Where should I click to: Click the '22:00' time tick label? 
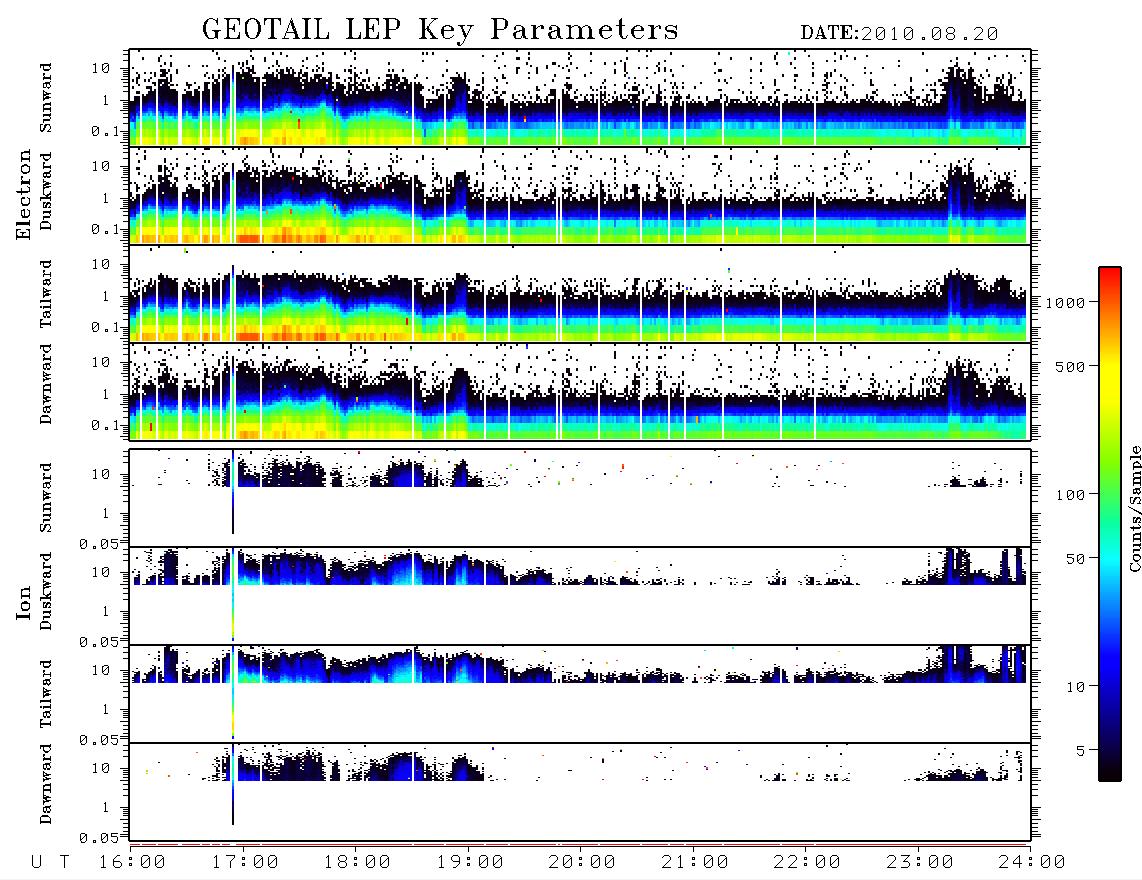807,863
